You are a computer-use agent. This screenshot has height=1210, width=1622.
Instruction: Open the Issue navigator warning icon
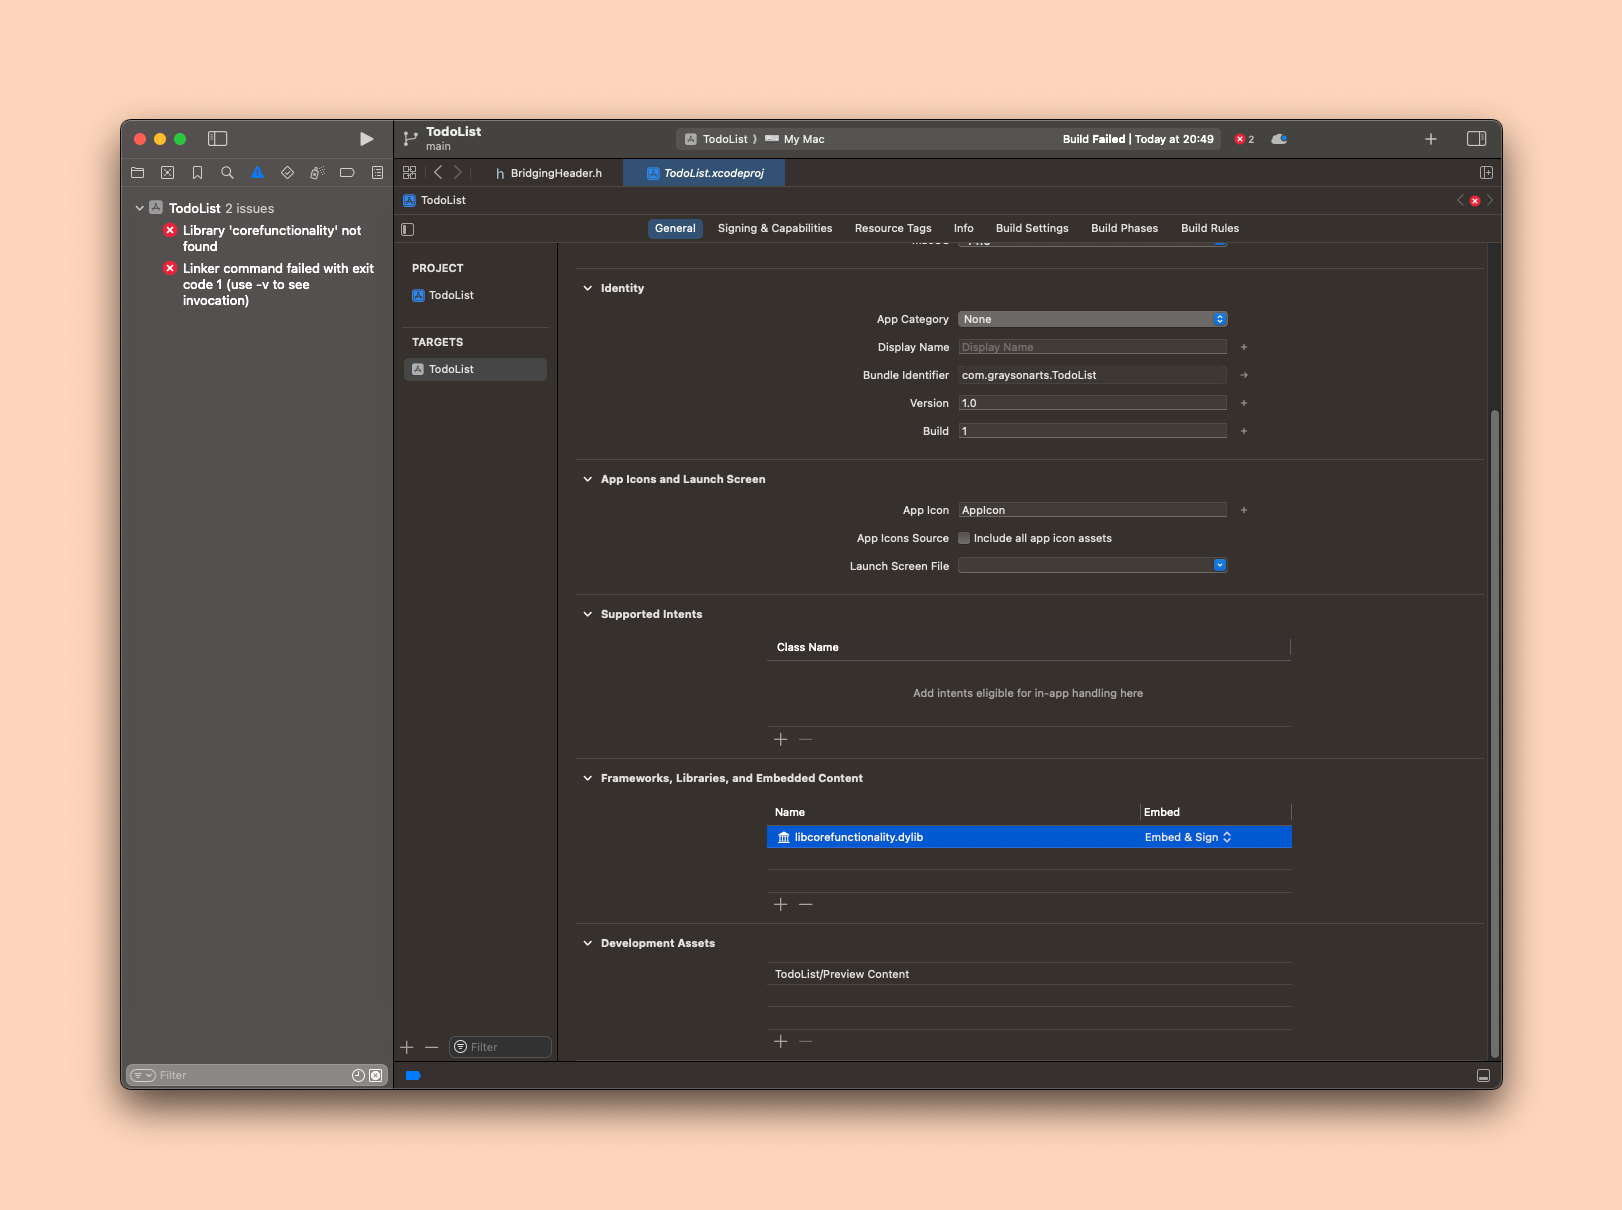tap(257, 172)
